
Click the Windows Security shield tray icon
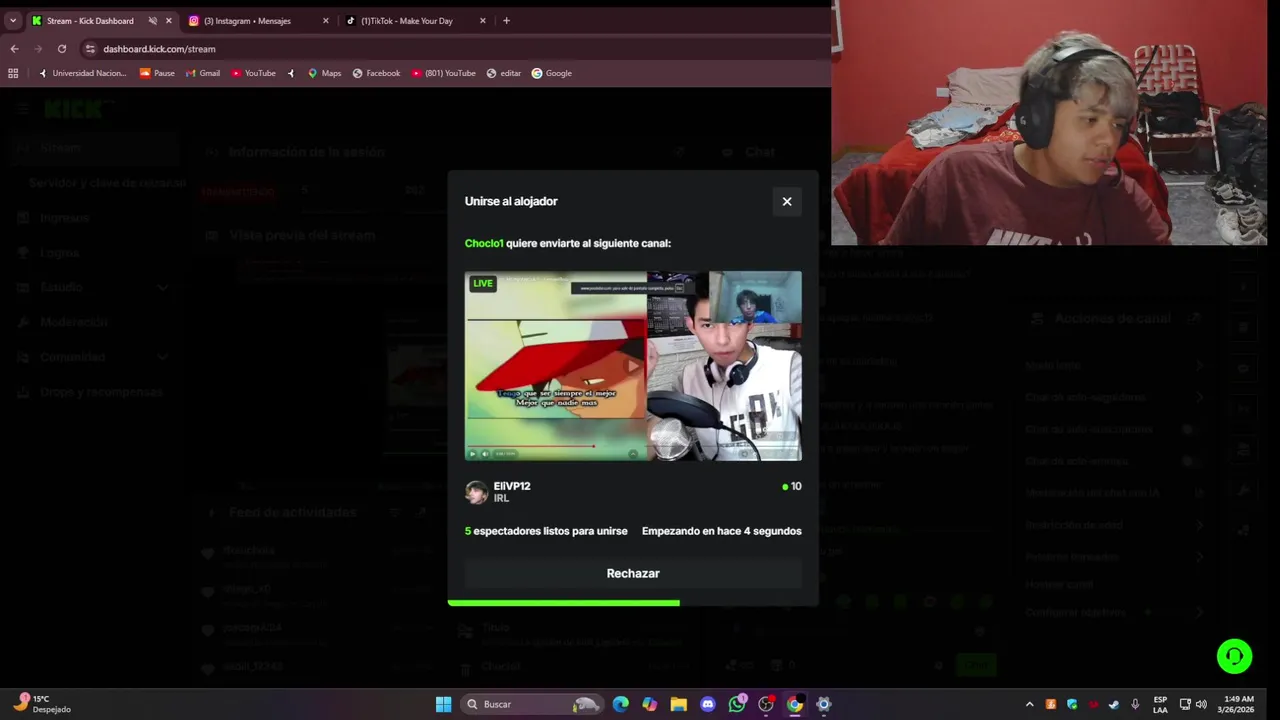click(1072, 704)
